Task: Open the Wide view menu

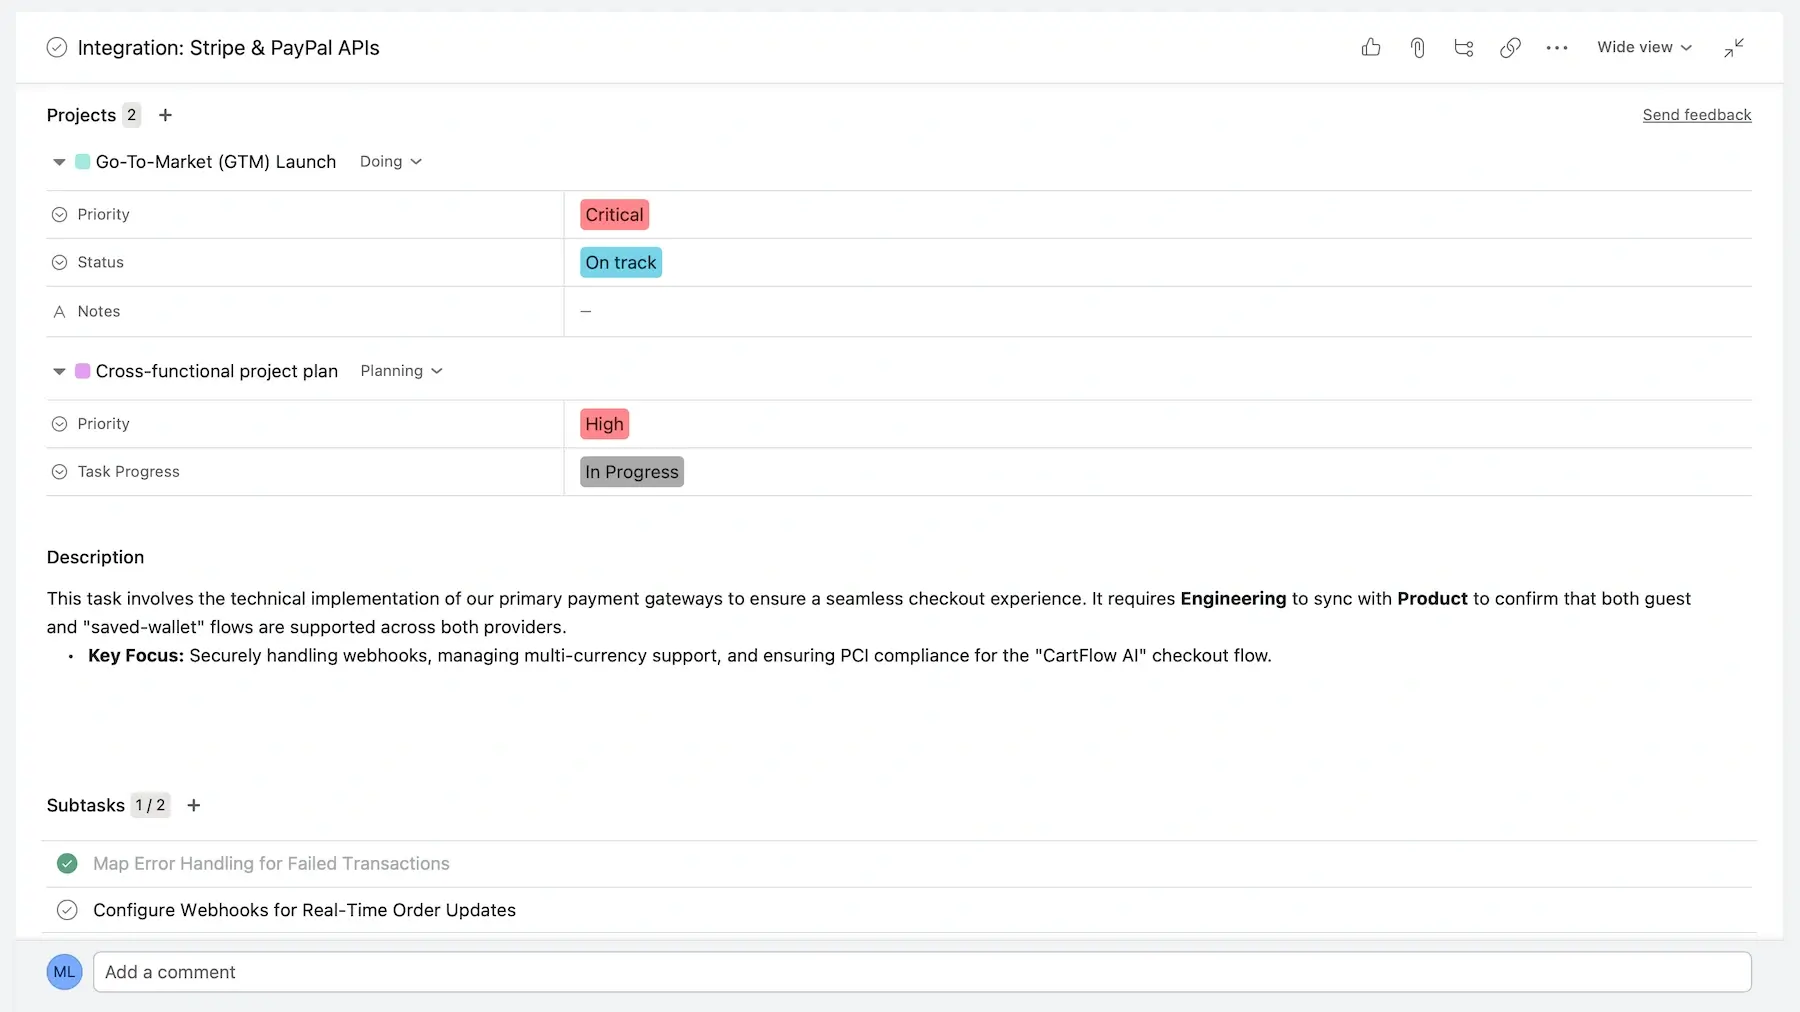Action: [1643, 47]
